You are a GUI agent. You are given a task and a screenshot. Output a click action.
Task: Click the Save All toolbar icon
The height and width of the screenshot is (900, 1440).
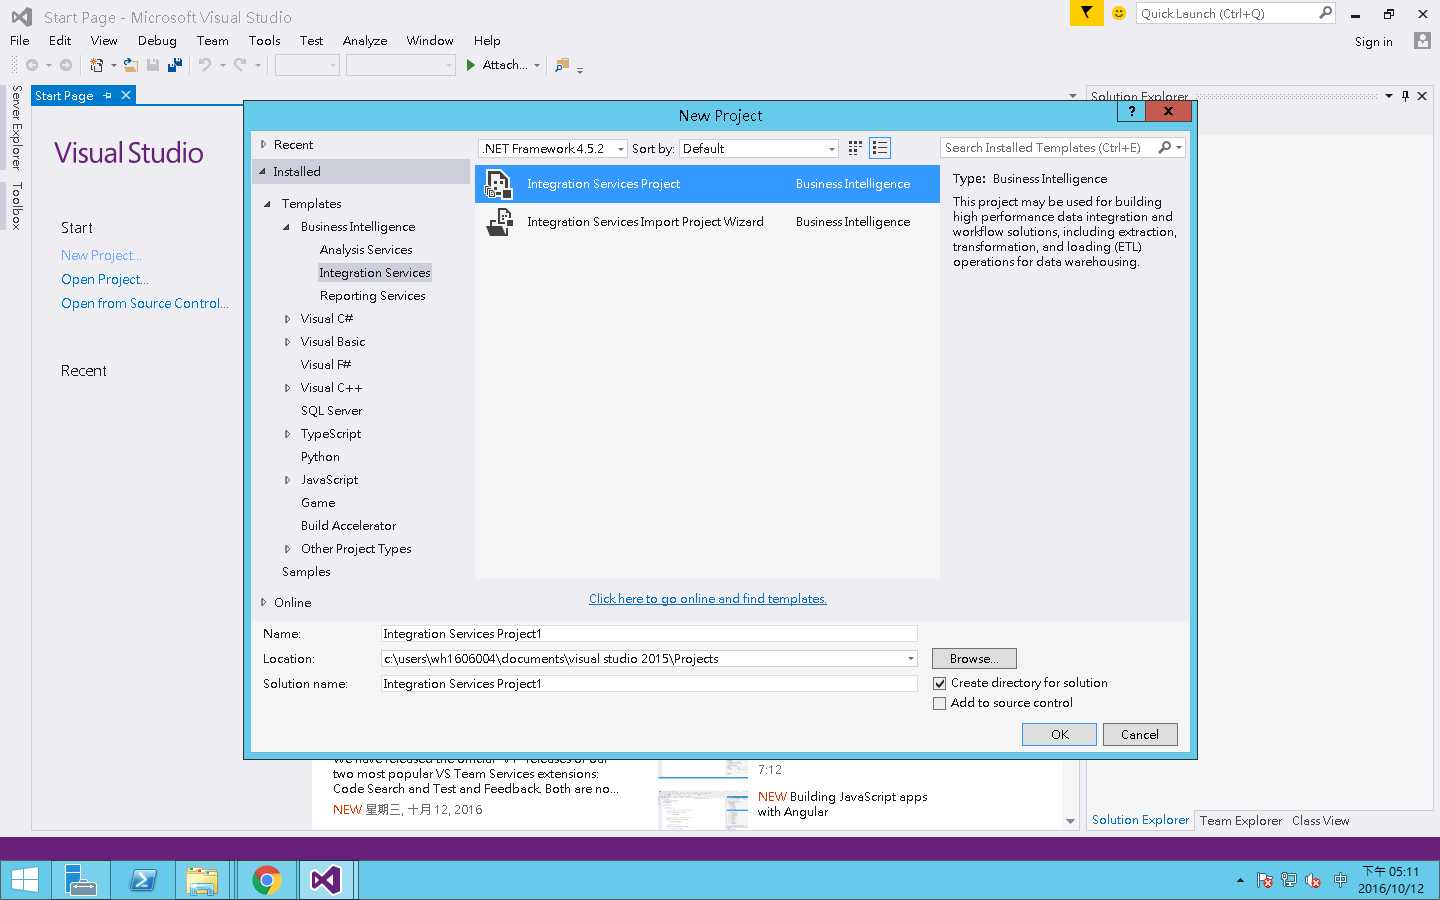(175, 65)
